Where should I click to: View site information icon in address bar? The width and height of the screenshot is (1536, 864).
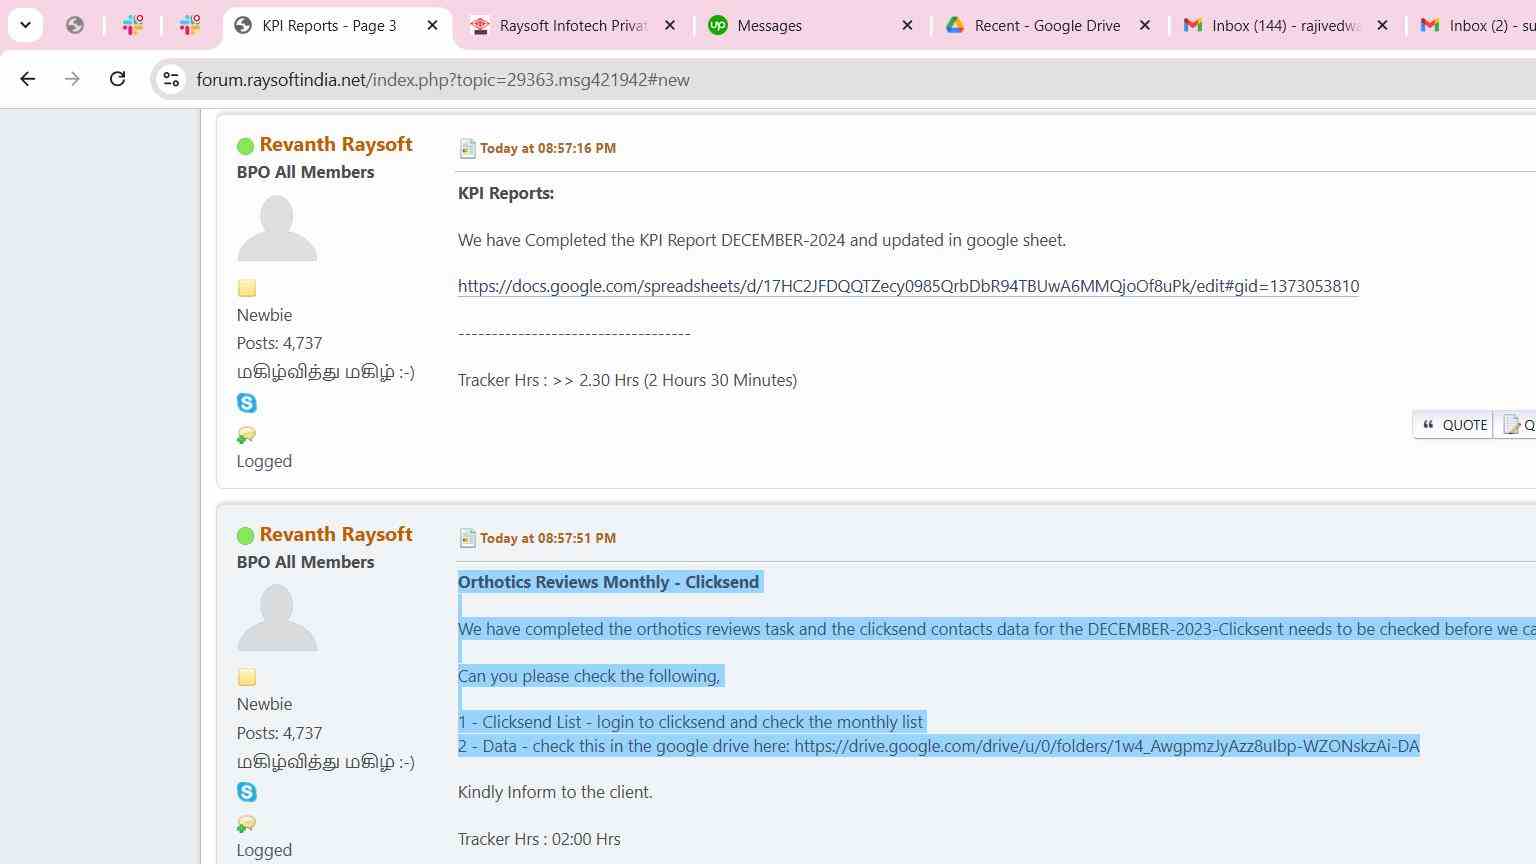pos(171,80)
